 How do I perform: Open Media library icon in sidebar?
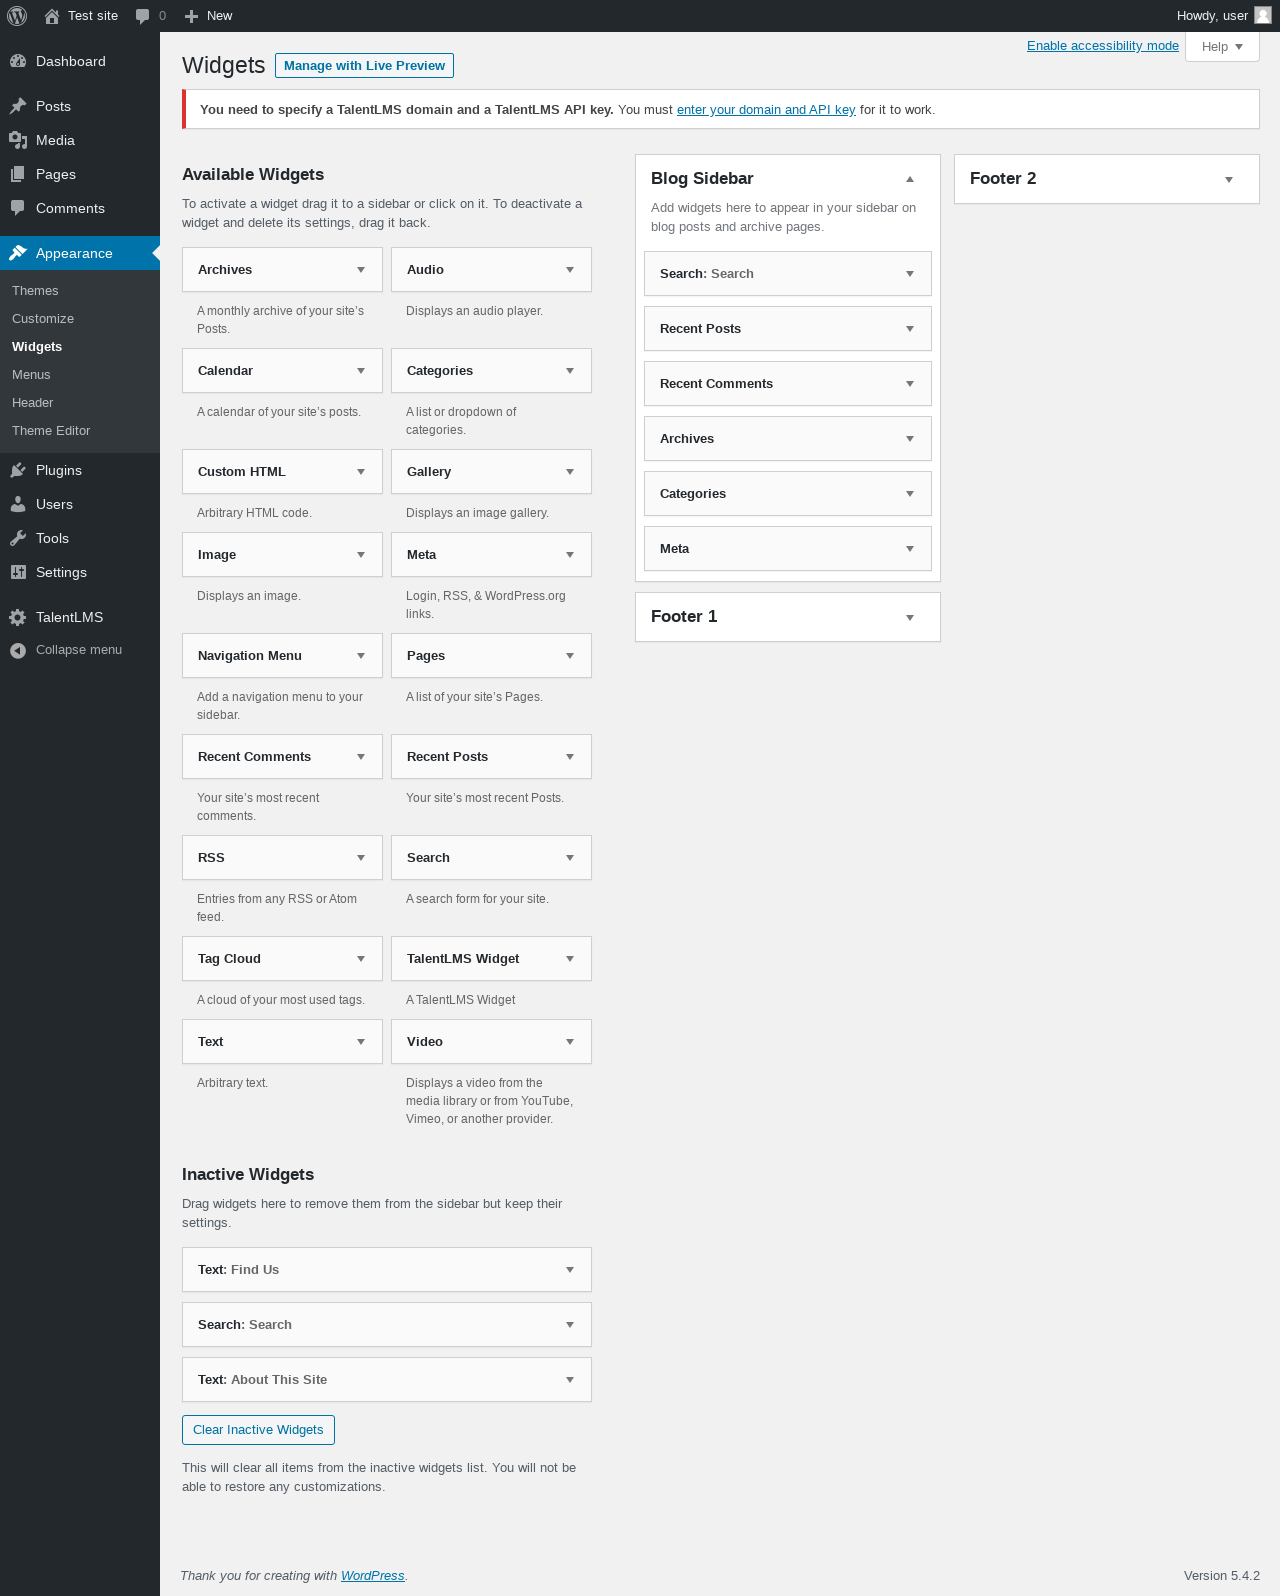point(18,140)
